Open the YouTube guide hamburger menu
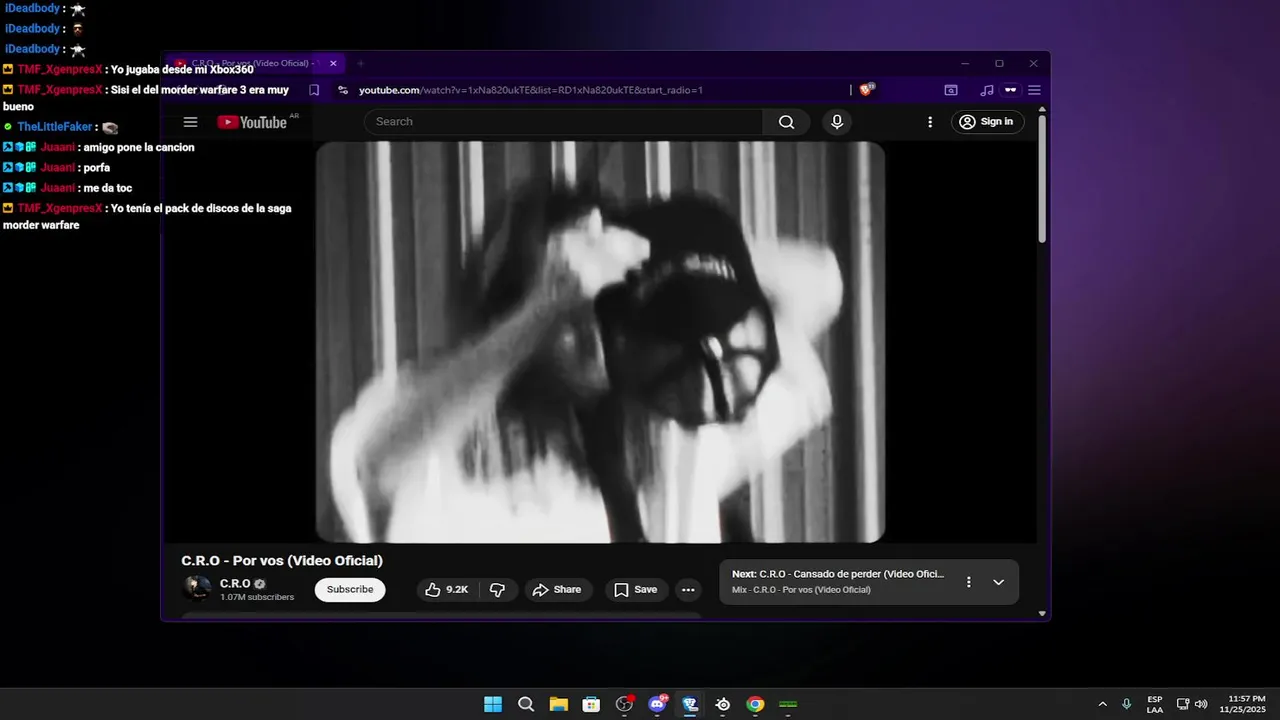This screenshot has width=1280, height=720. tap(190, 122)
